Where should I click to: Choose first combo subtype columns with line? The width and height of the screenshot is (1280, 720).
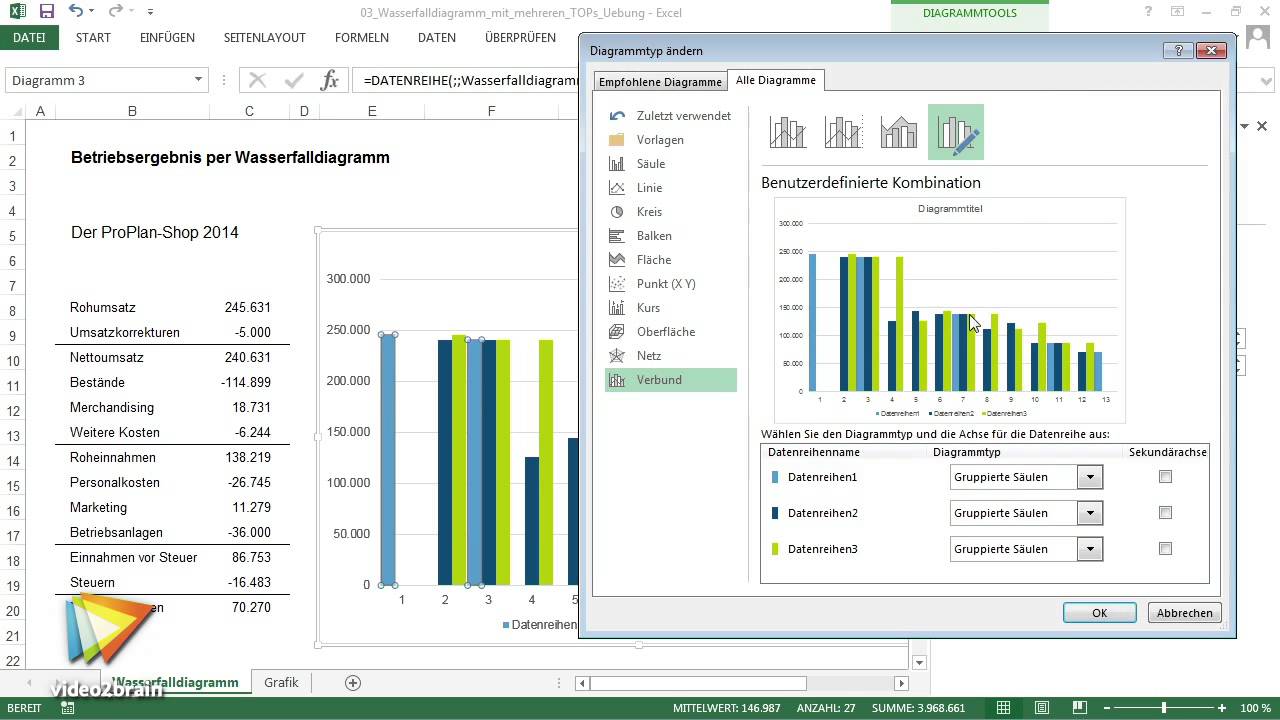pos(788,132)
